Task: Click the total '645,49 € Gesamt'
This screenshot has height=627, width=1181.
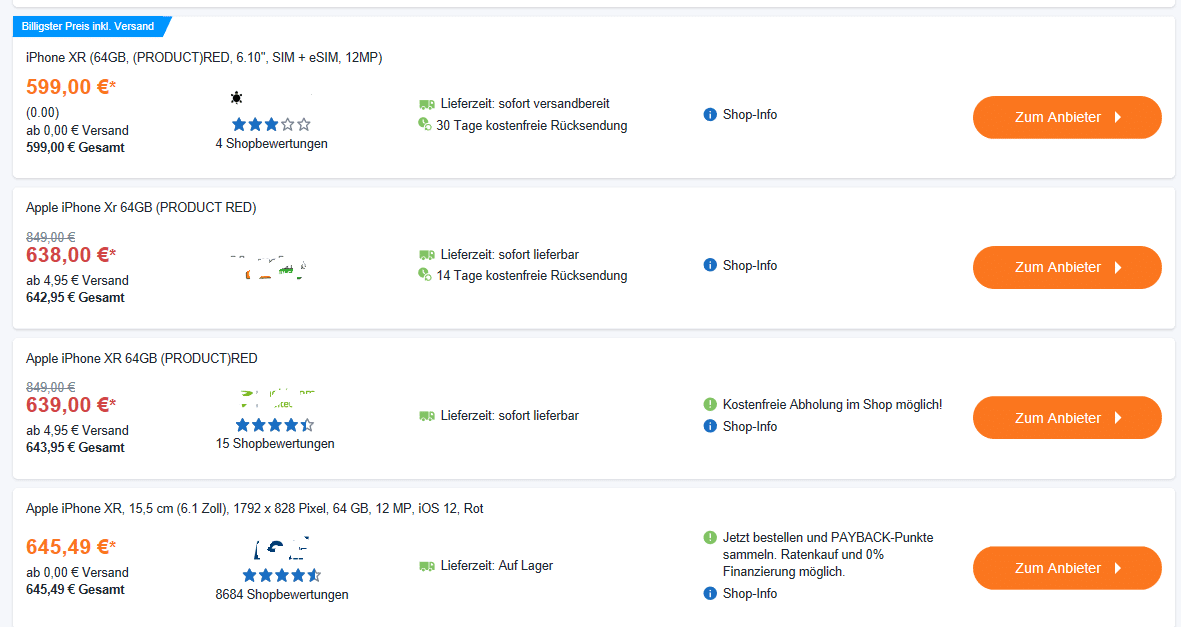Action: tap(75, 590)
